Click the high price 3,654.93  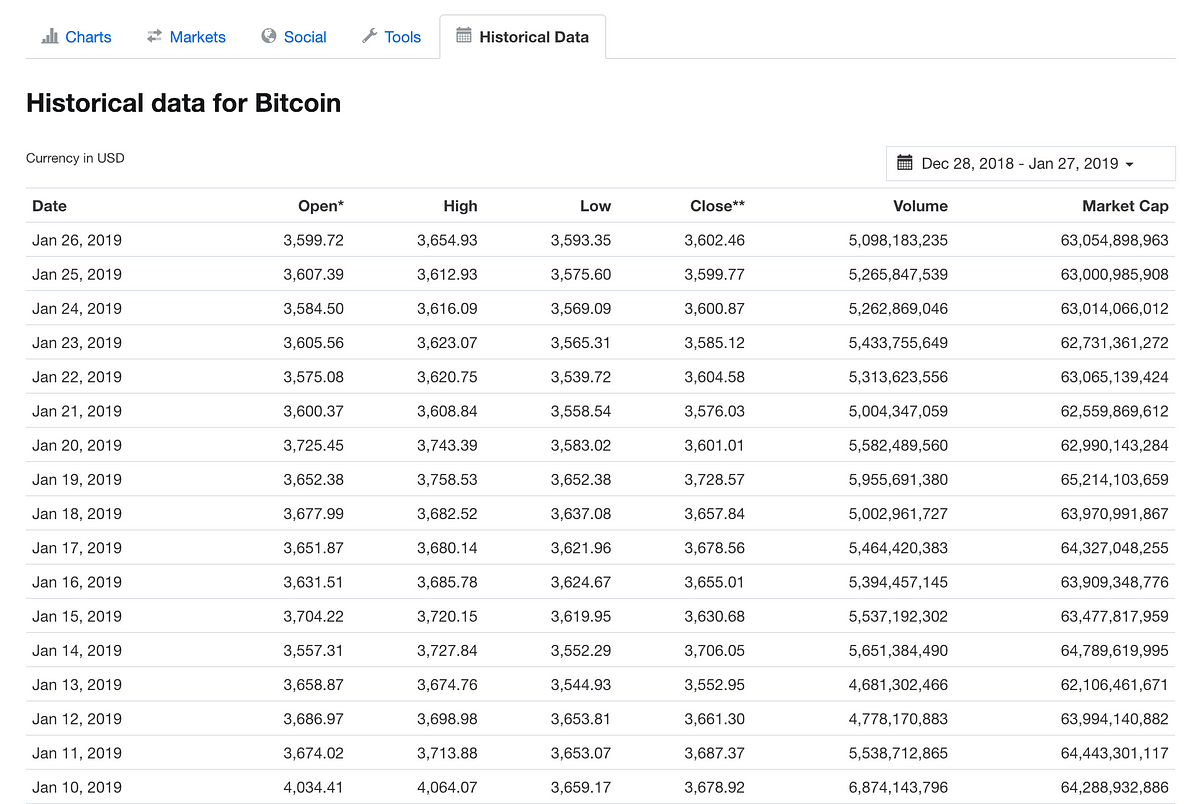[447, 240]
